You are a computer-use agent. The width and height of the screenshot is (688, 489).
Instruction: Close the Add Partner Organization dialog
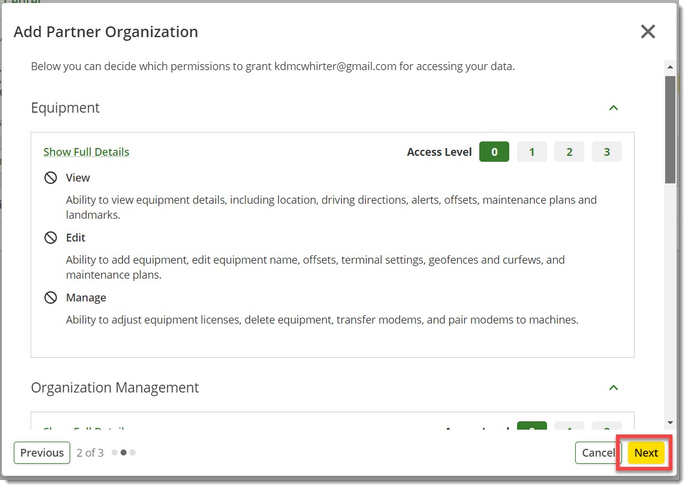pyautogui.click(x=648, y=32)
